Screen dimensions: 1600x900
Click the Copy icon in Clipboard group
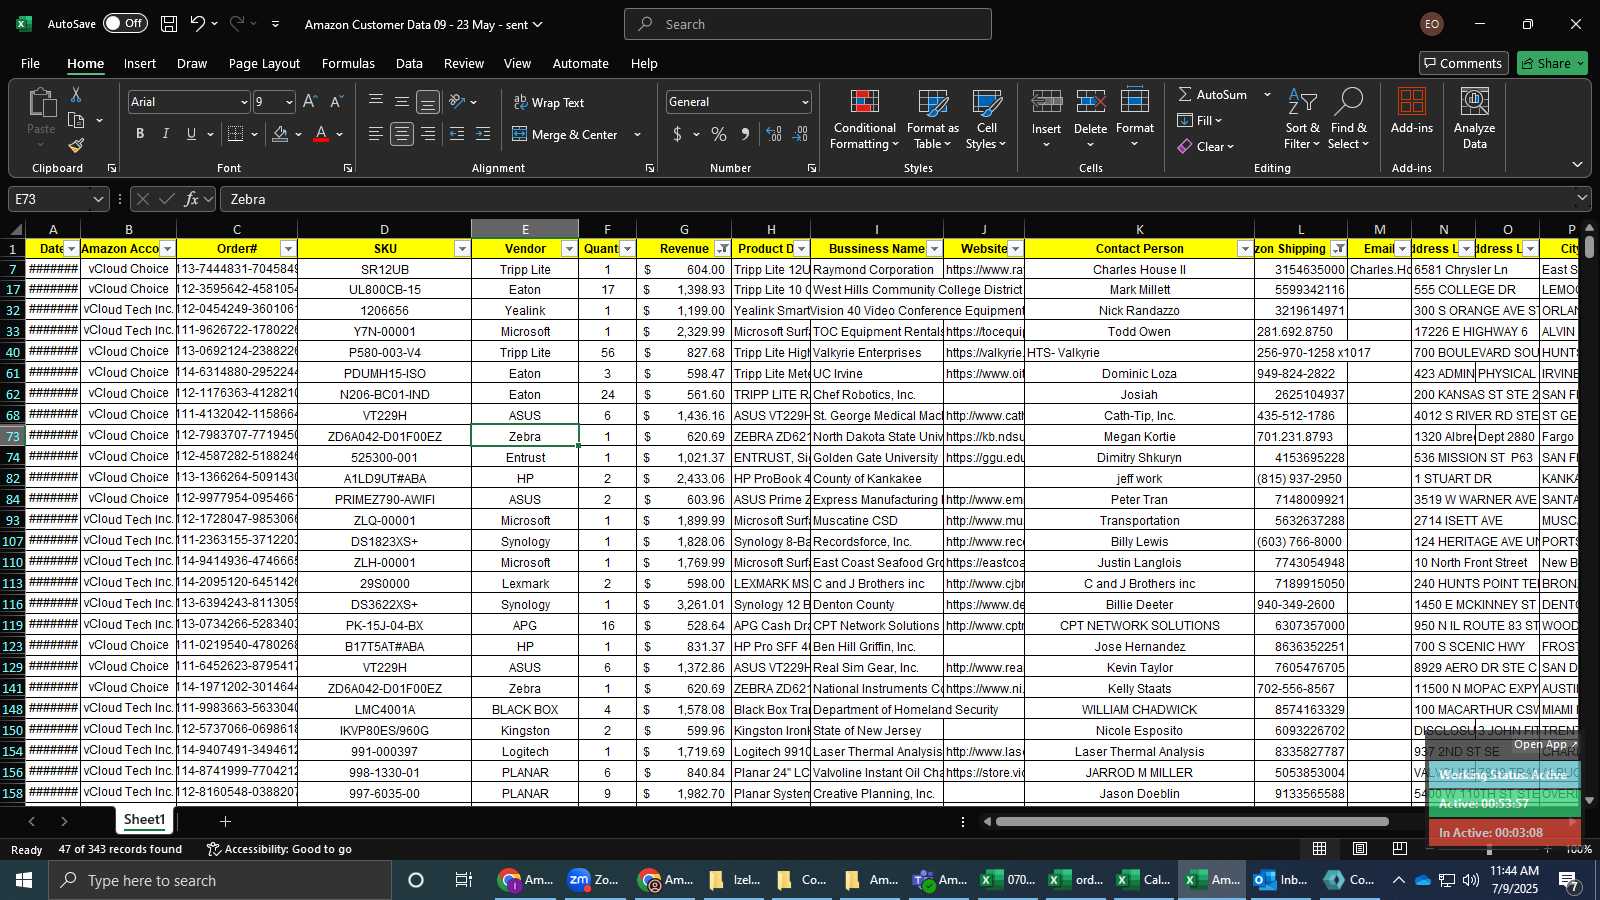tap(76, 121)
